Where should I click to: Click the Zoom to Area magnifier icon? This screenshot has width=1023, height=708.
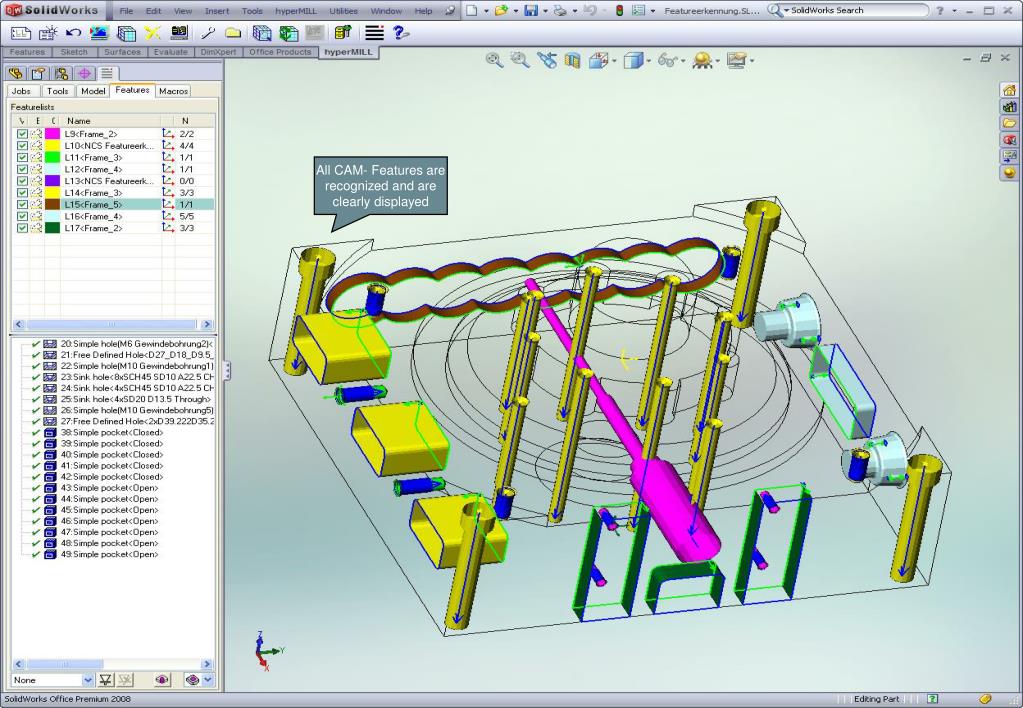[x=520, y=60]
